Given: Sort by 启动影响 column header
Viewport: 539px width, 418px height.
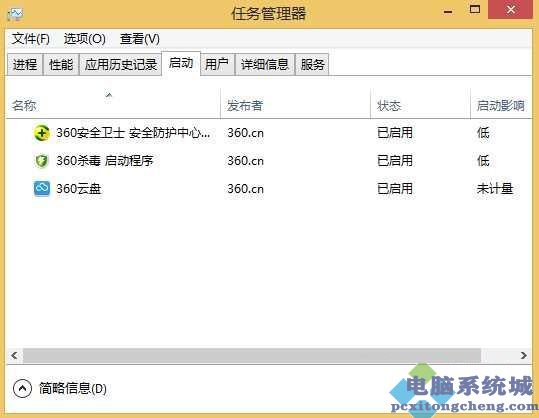Looking at the screenshot, I should click(501, 105).
